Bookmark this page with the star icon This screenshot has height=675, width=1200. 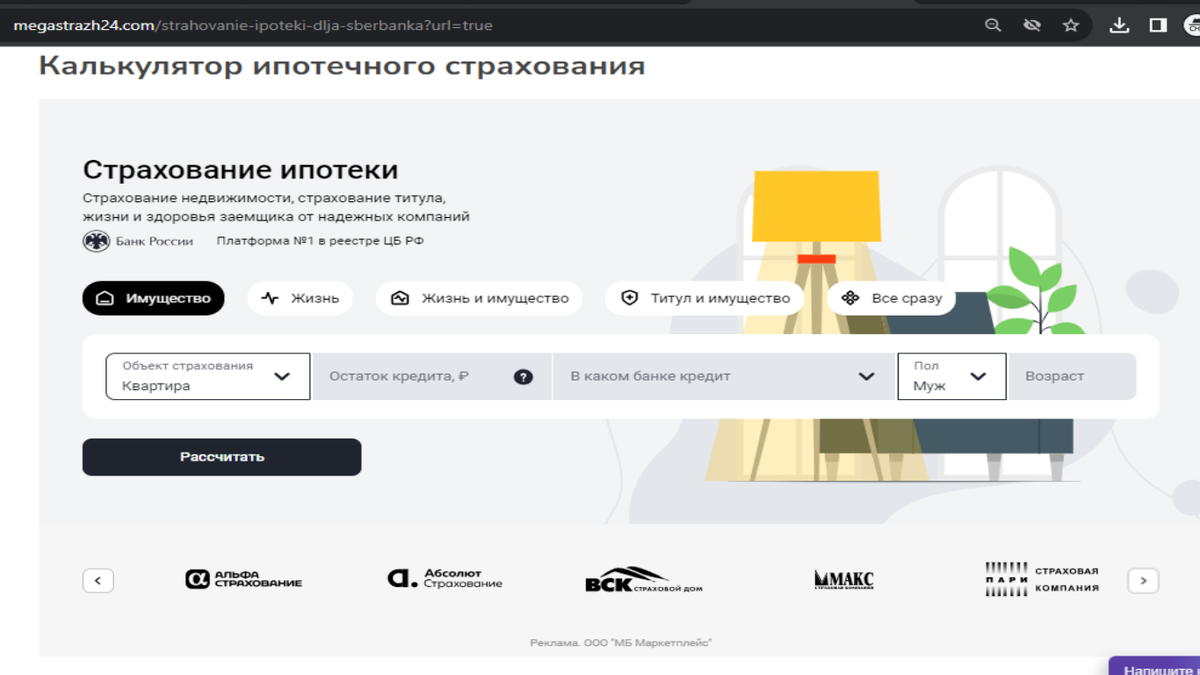[x=1071, y=25]
